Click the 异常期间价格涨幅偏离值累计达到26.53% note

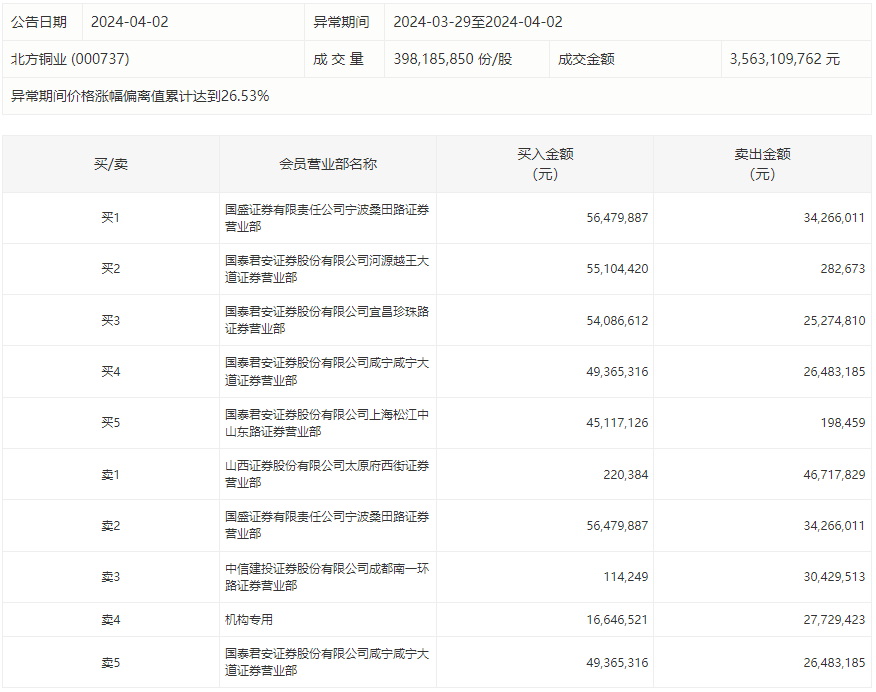[140, 96]
